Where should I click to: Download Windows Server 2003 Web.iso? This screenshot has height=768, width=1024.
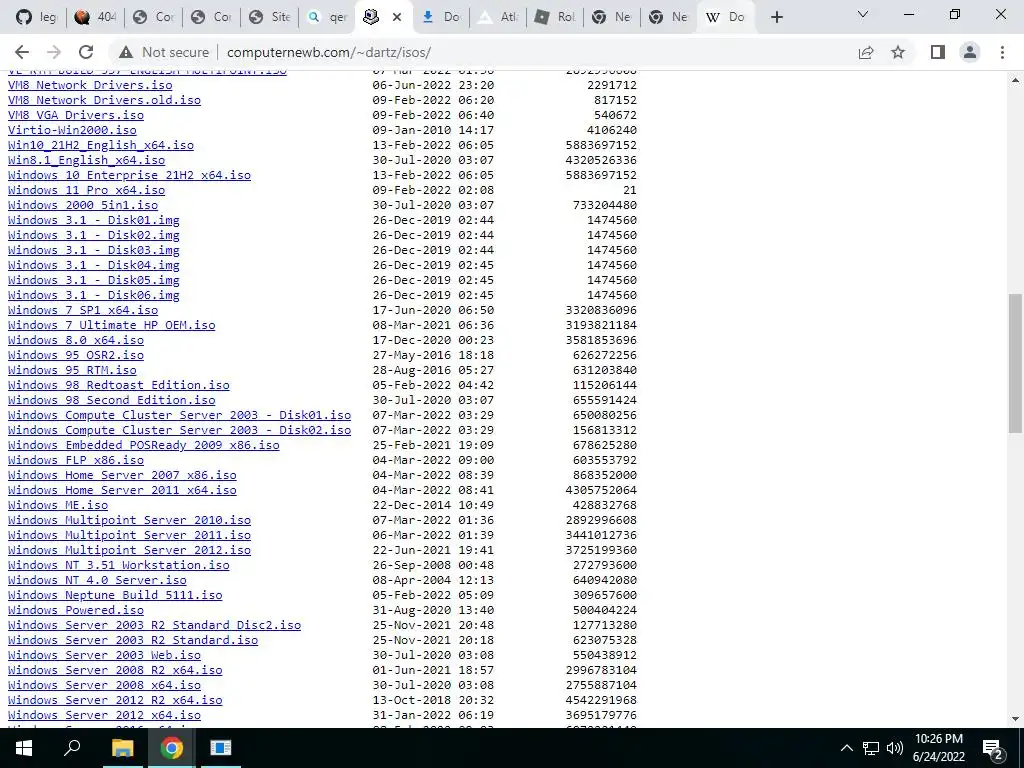click(104, 656)
